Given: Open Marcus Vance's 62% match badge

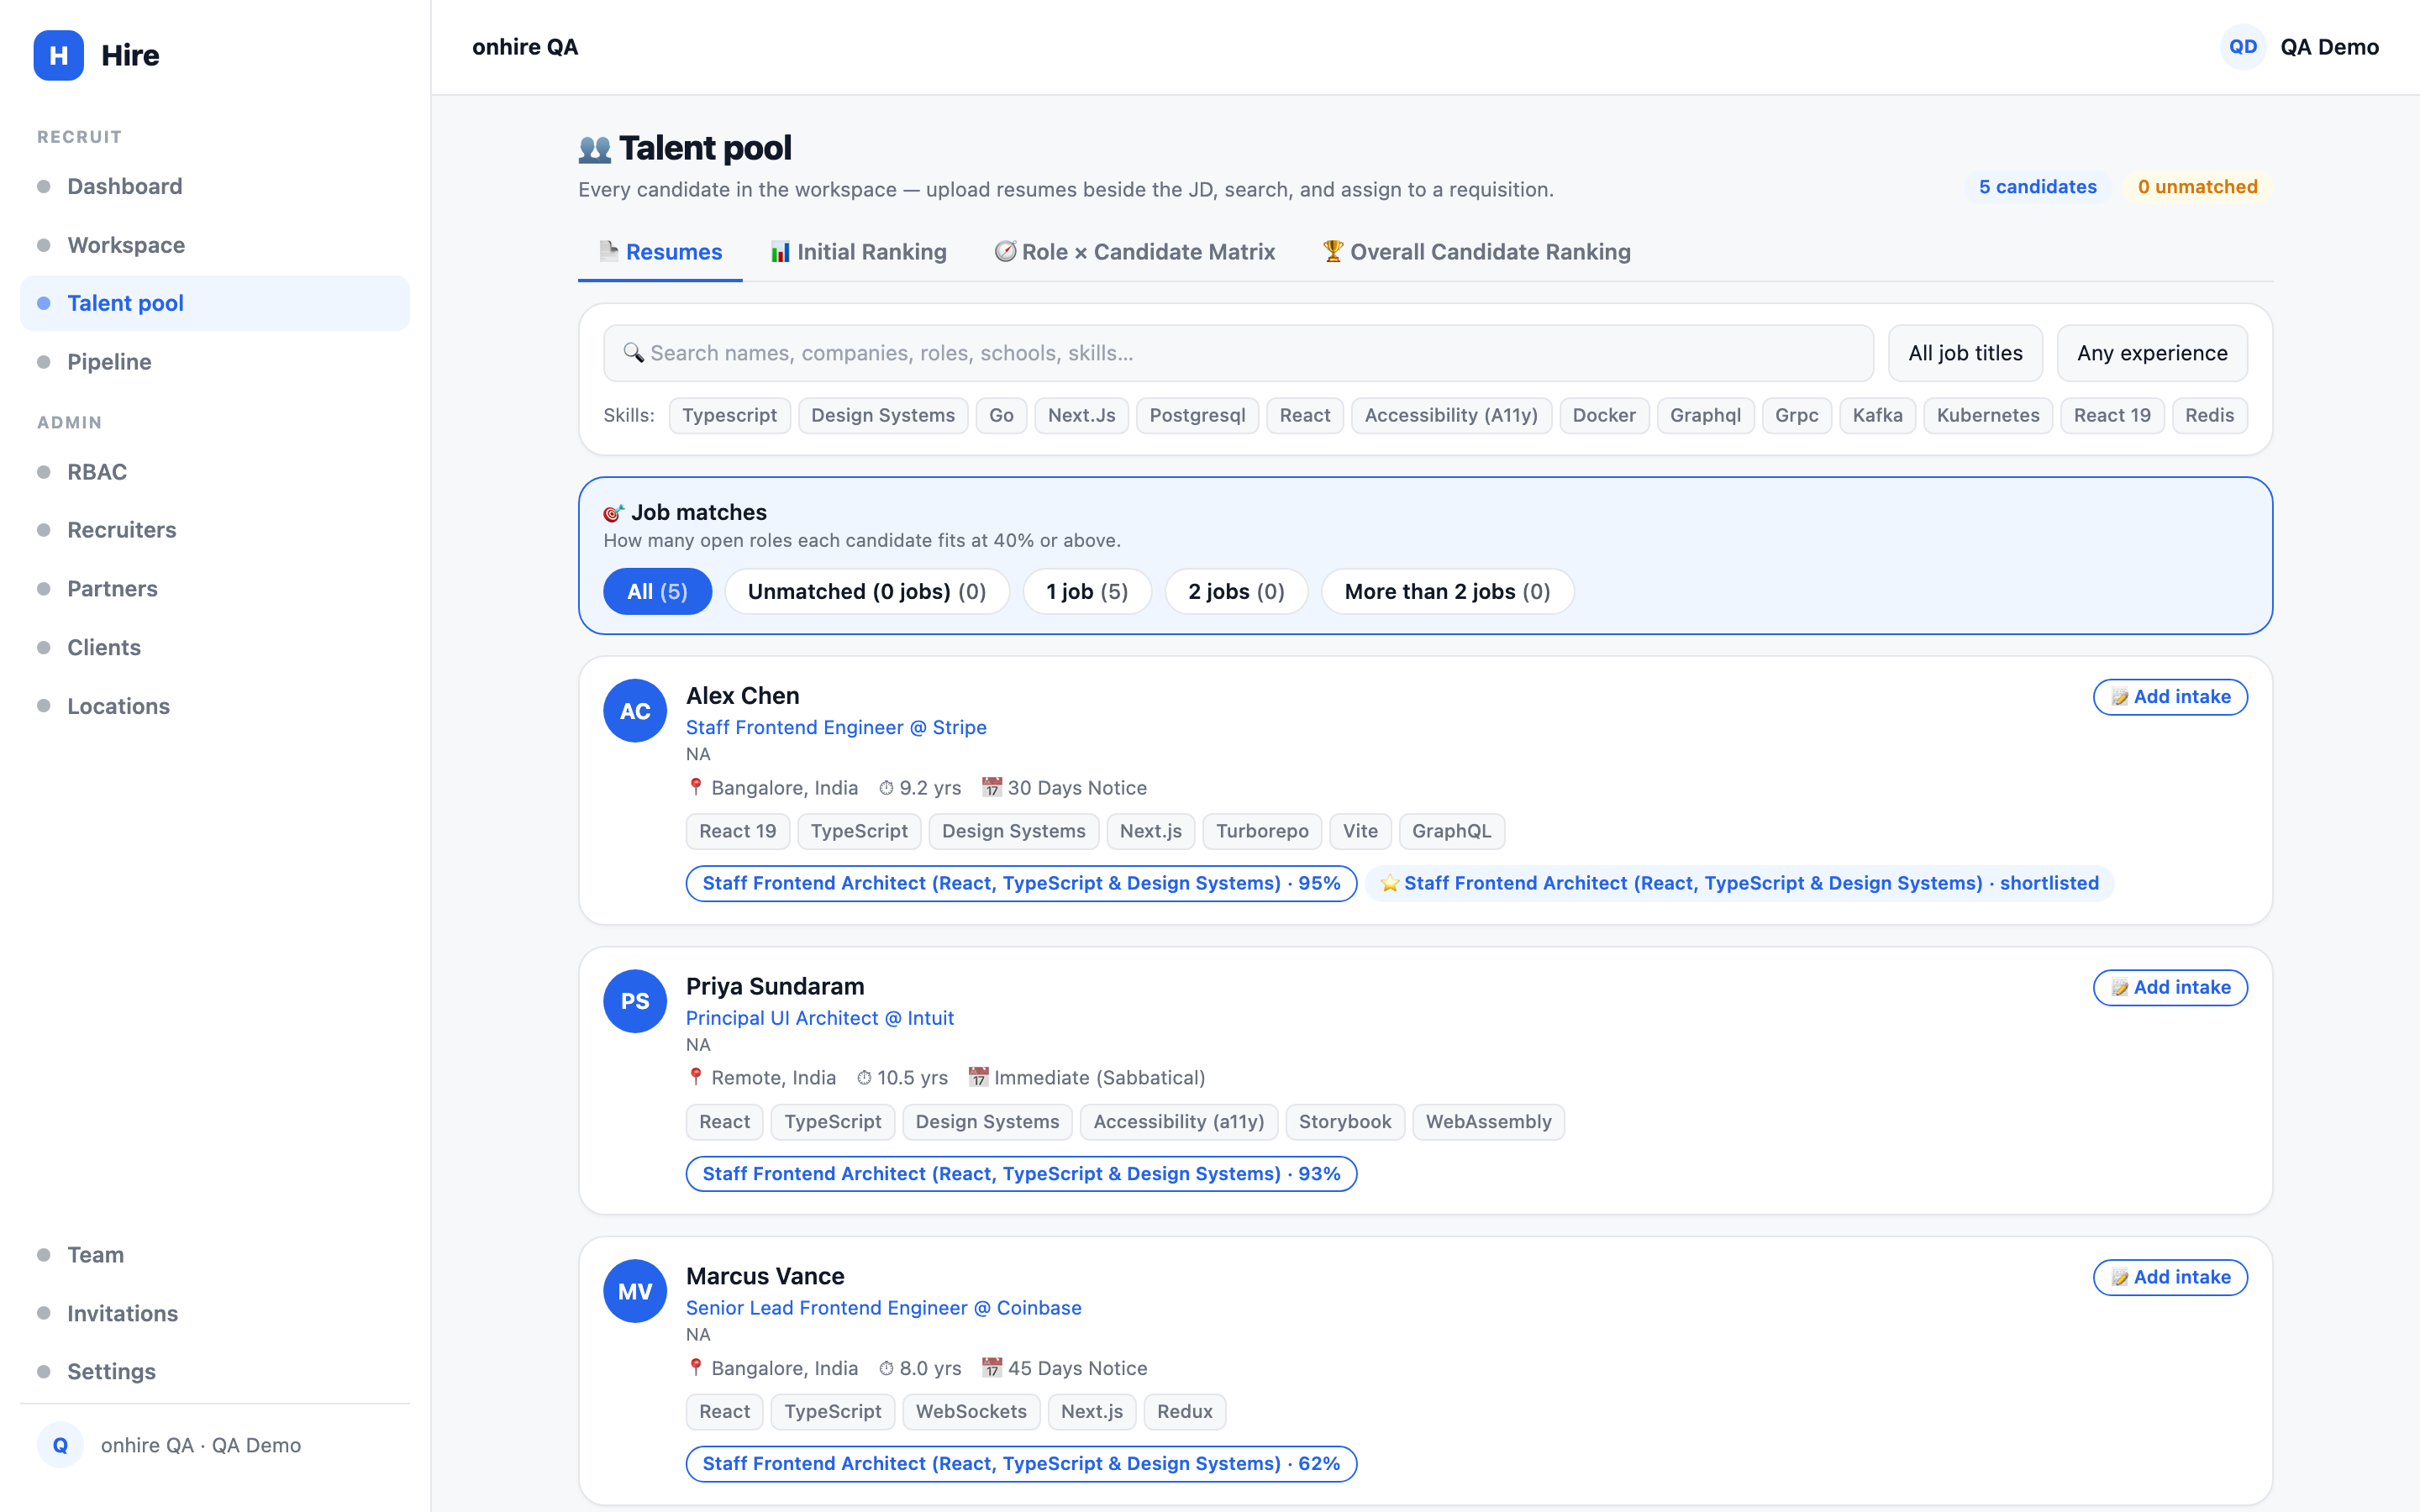Looking at the screenshot, I should 1021,1463.
